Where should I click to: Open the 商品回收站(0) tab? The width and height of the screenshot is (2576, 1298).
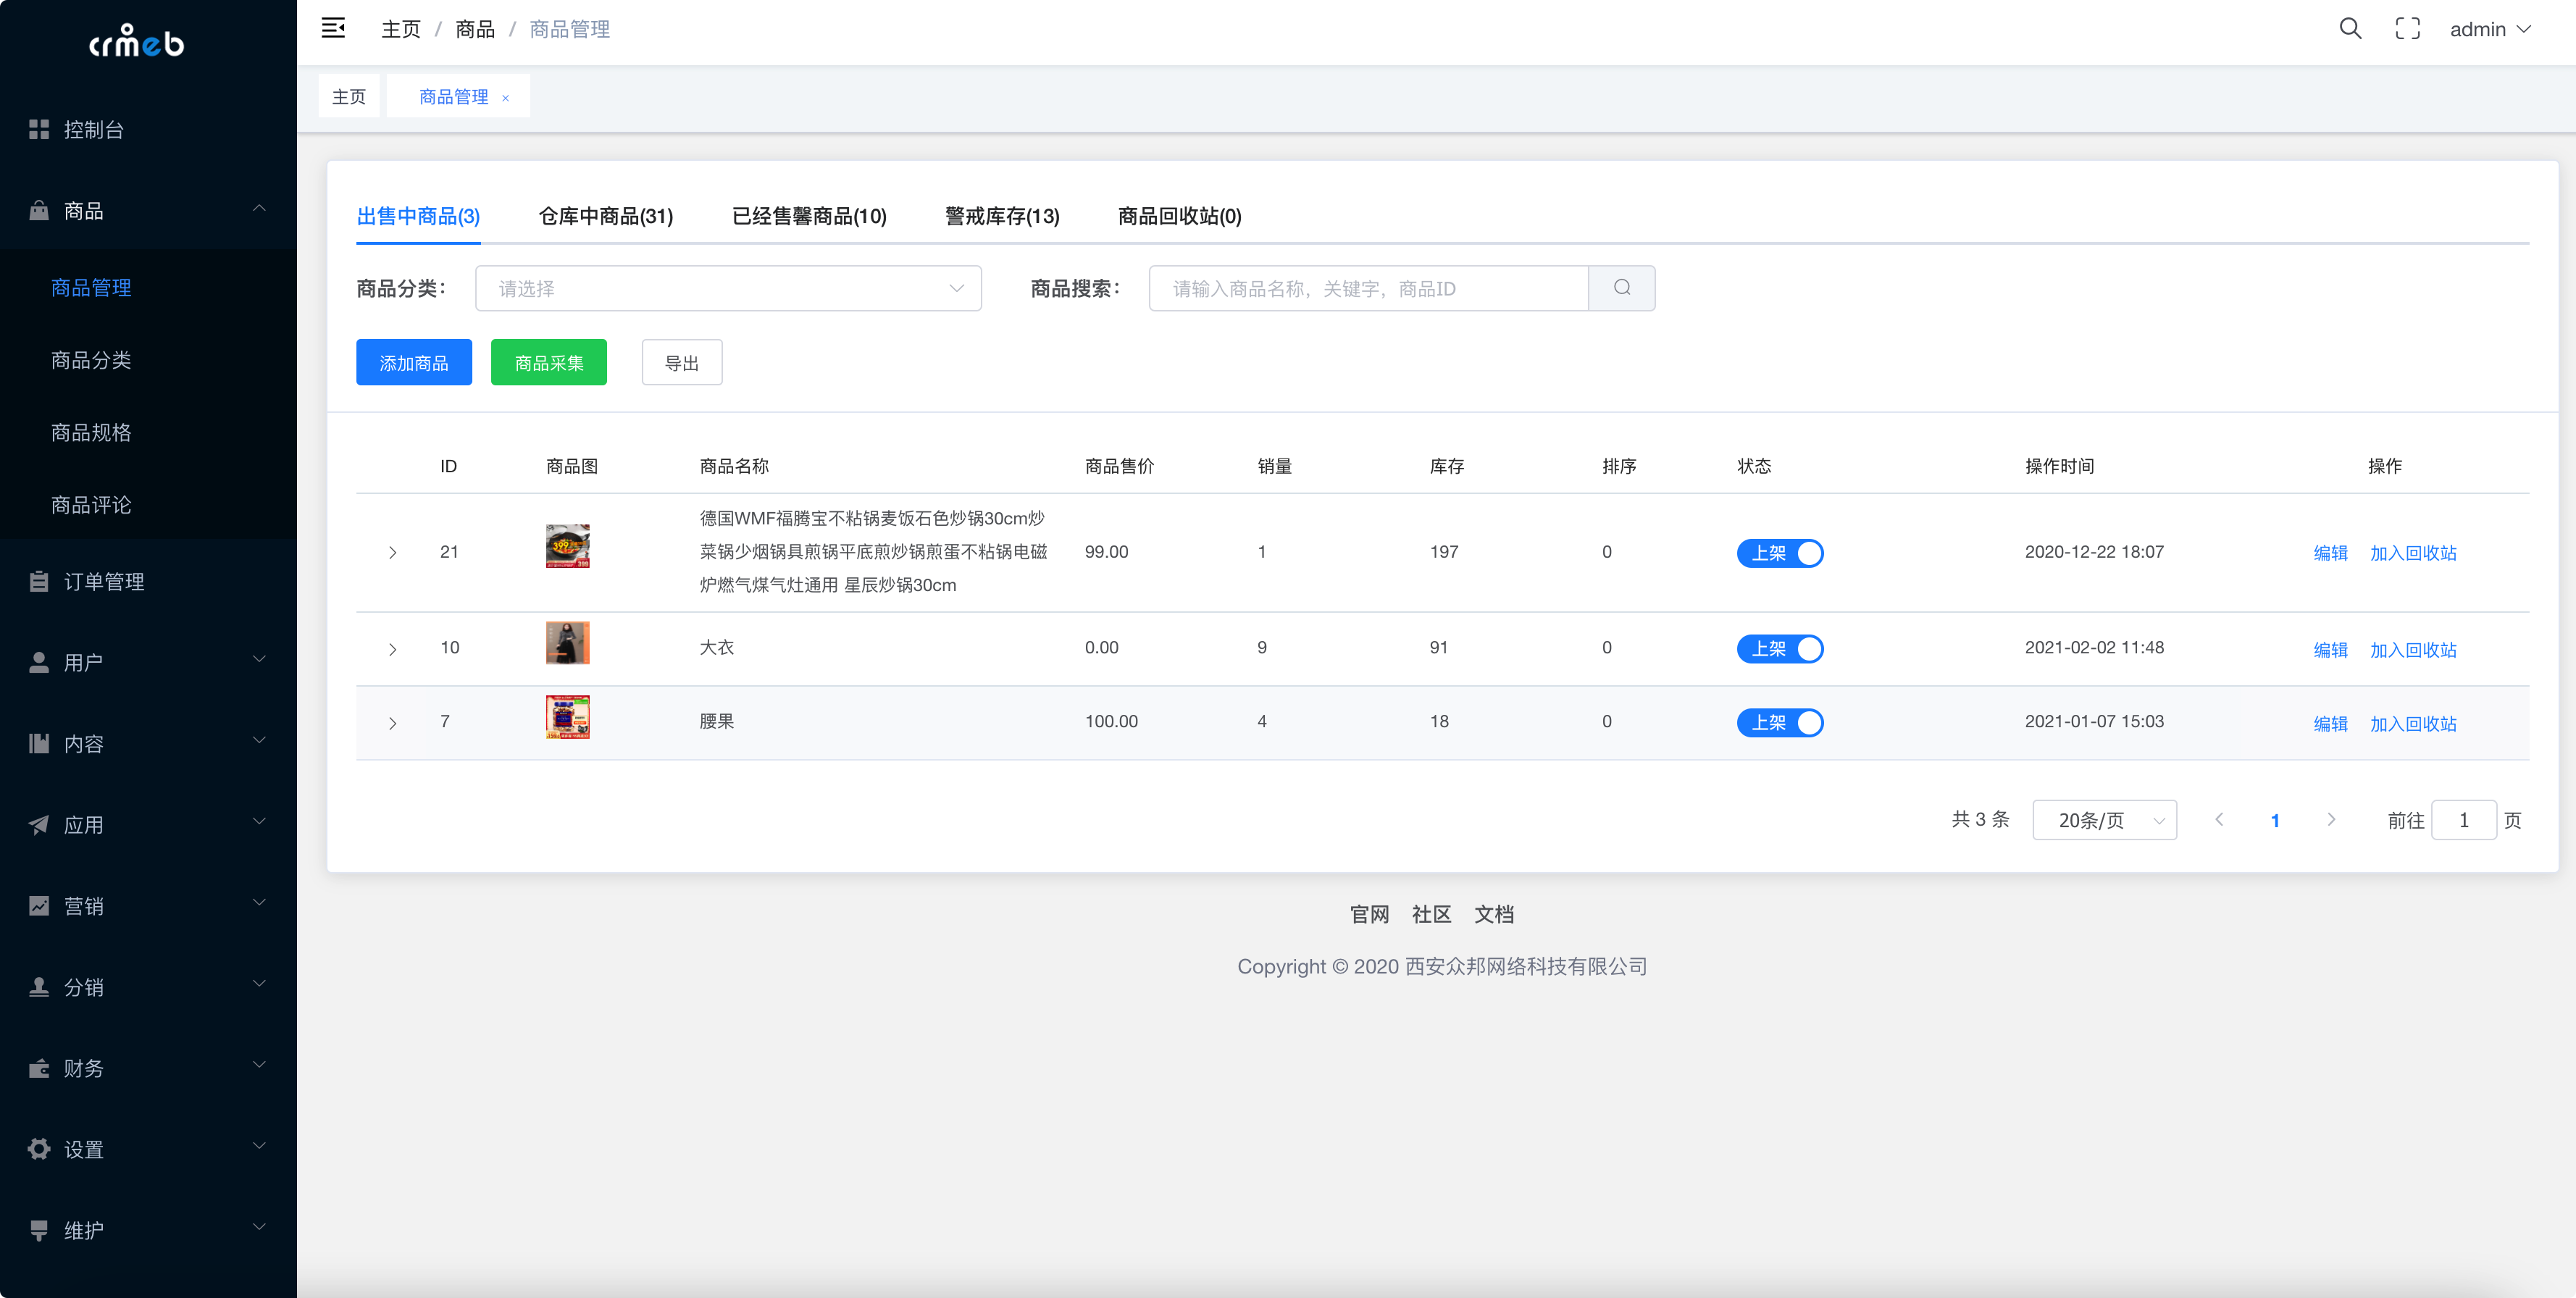(x=1178, y=216)
